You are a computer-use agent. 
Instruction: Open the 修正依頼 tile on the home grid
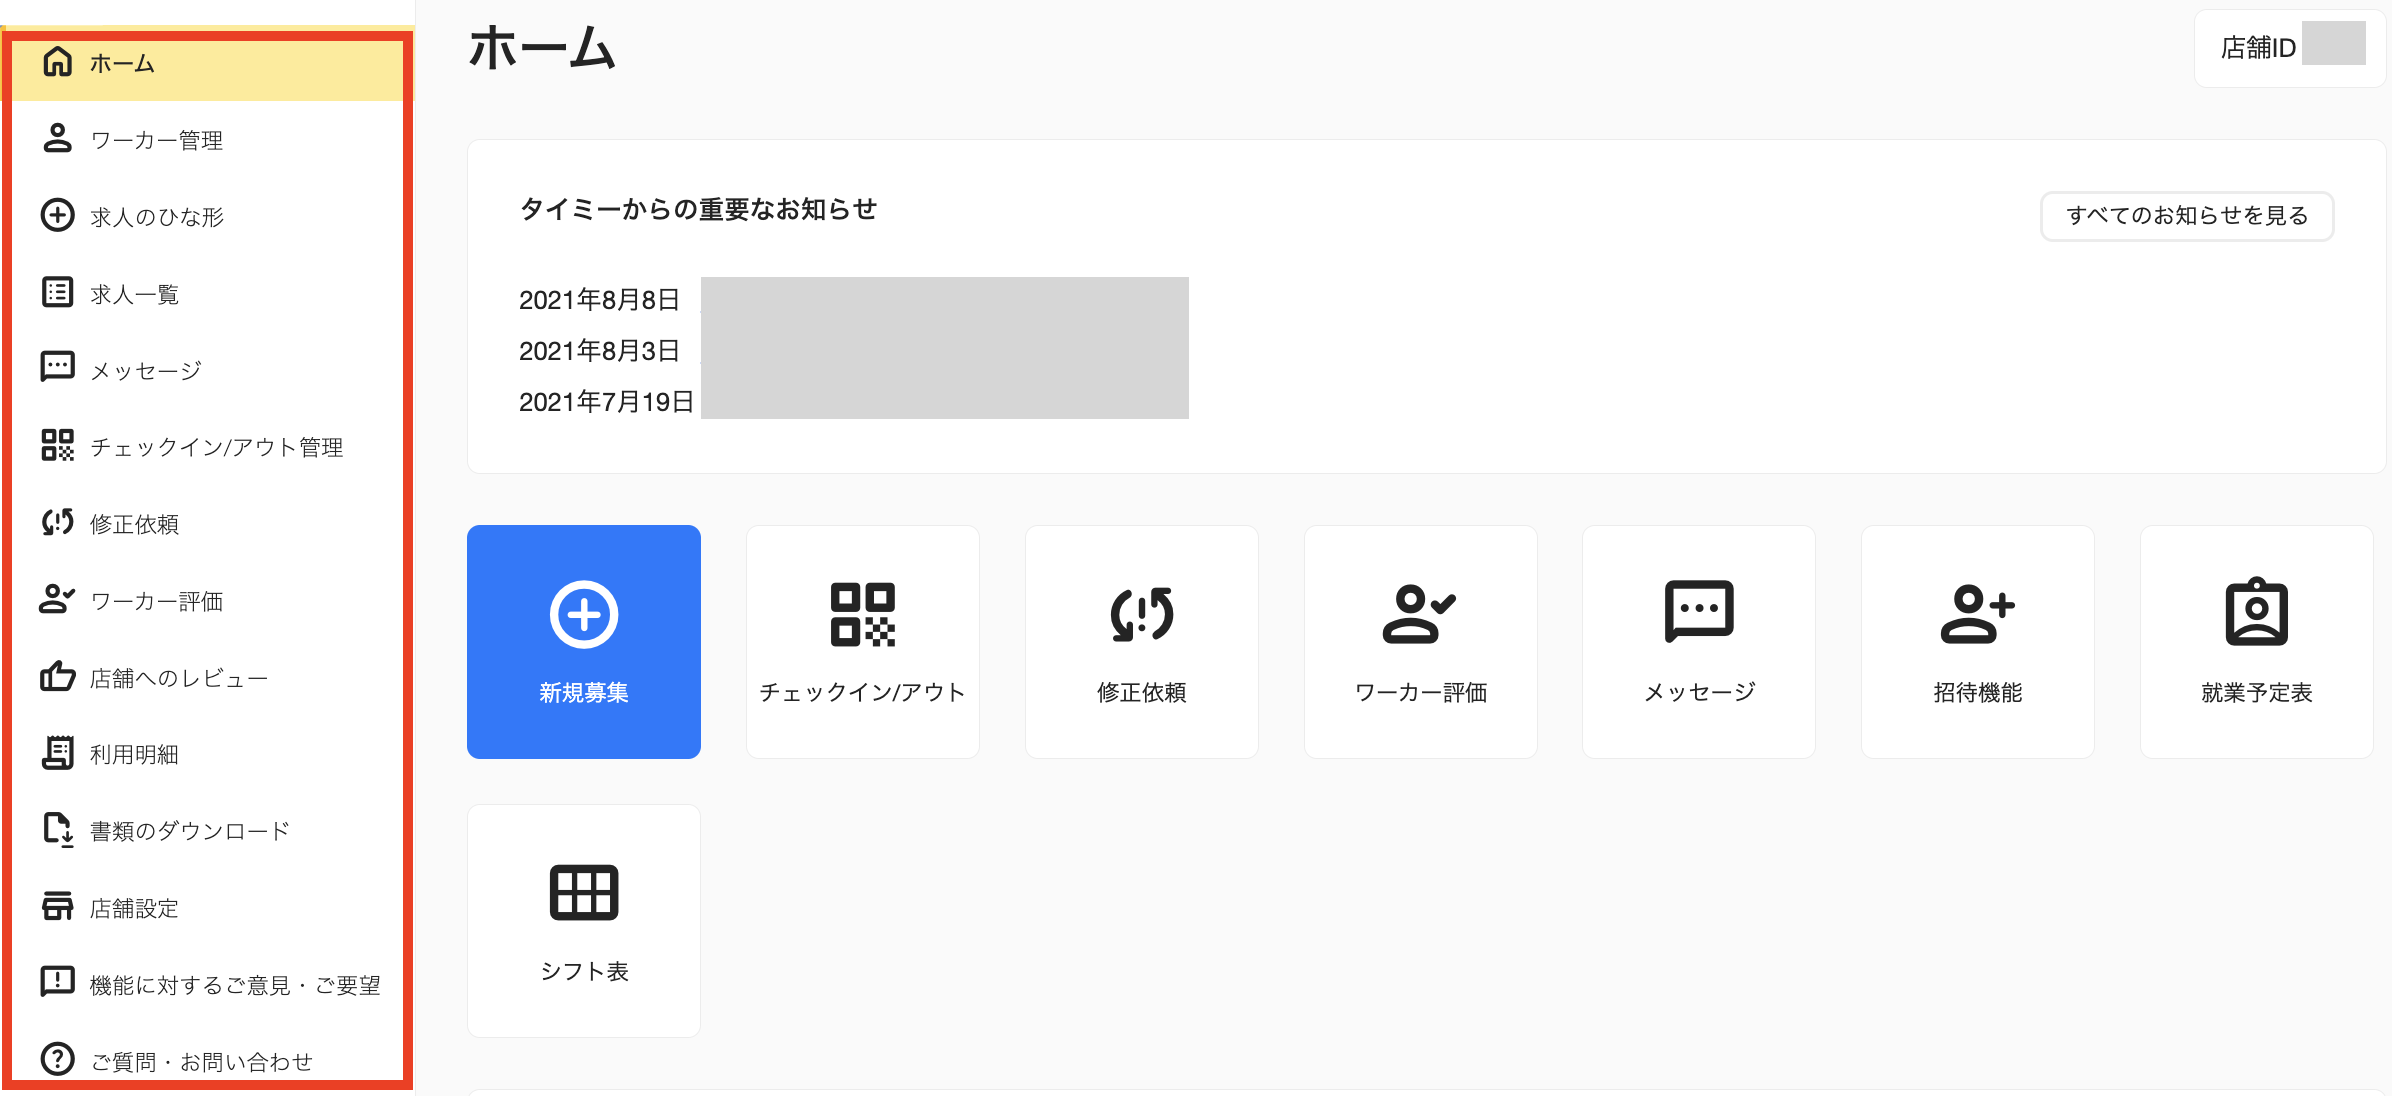click(x=1142, y=642)
